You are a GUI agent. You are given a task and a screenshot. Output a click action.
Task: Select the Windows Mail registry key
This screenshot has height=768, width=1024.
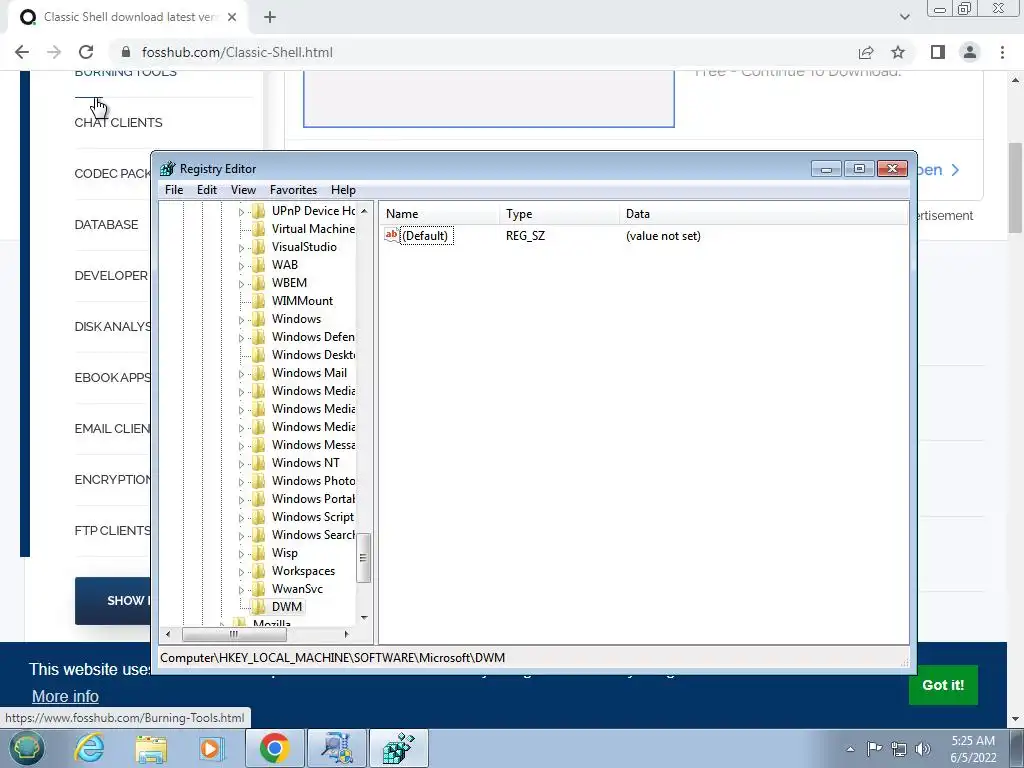point(309,372)
